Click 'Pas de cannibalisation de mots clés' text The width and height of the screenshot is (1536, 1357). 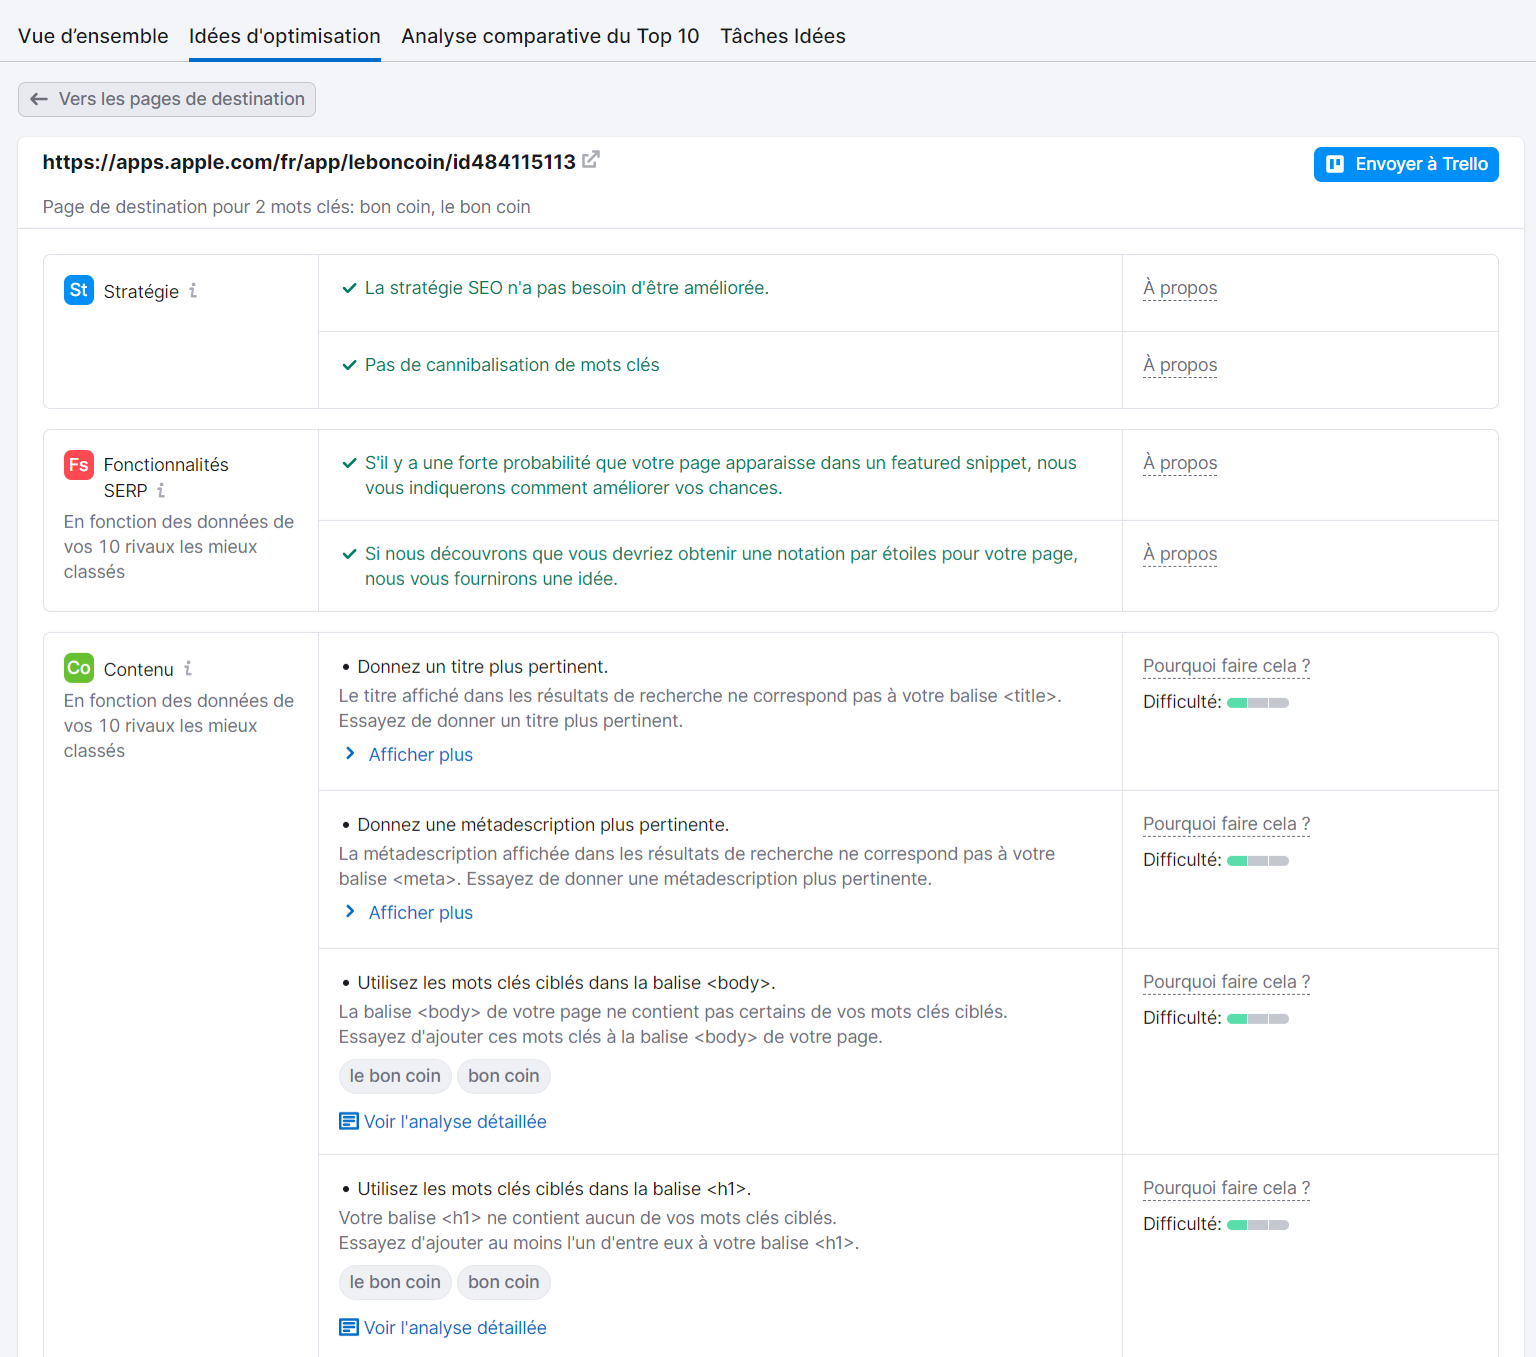coord(512,365)
